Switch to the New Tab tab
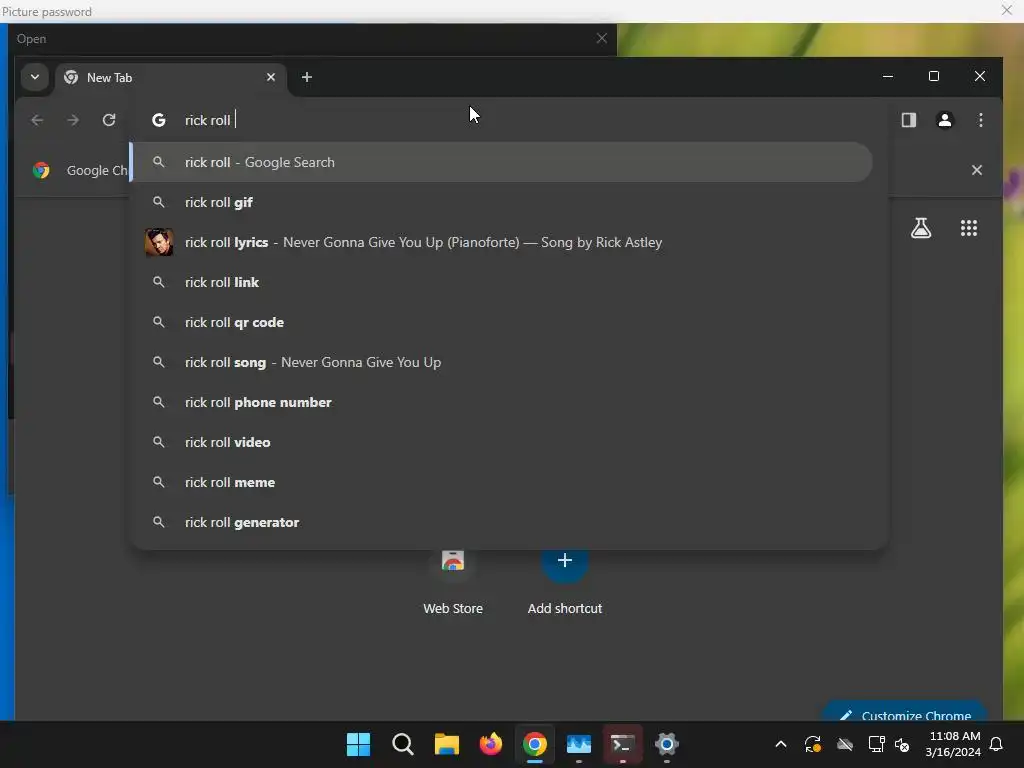1024x768 pixels. point(171,78)
